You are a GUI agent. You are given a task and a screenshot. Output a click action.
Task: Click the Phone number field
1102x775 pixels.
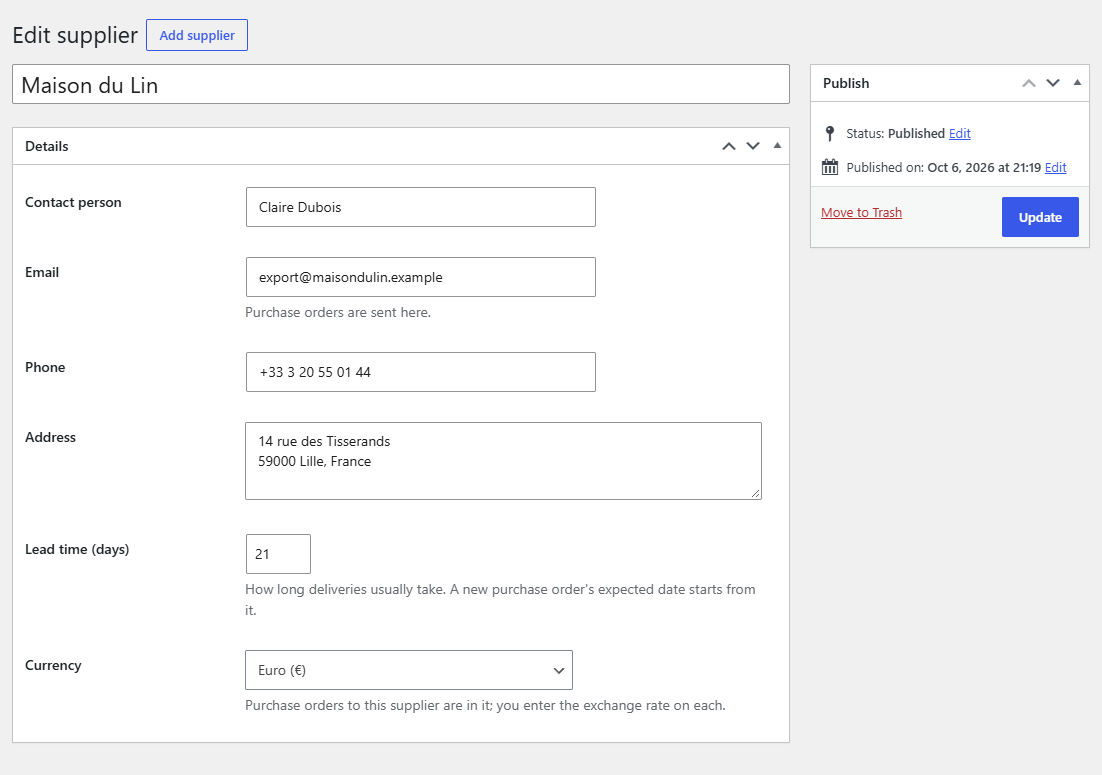[421, 372]
